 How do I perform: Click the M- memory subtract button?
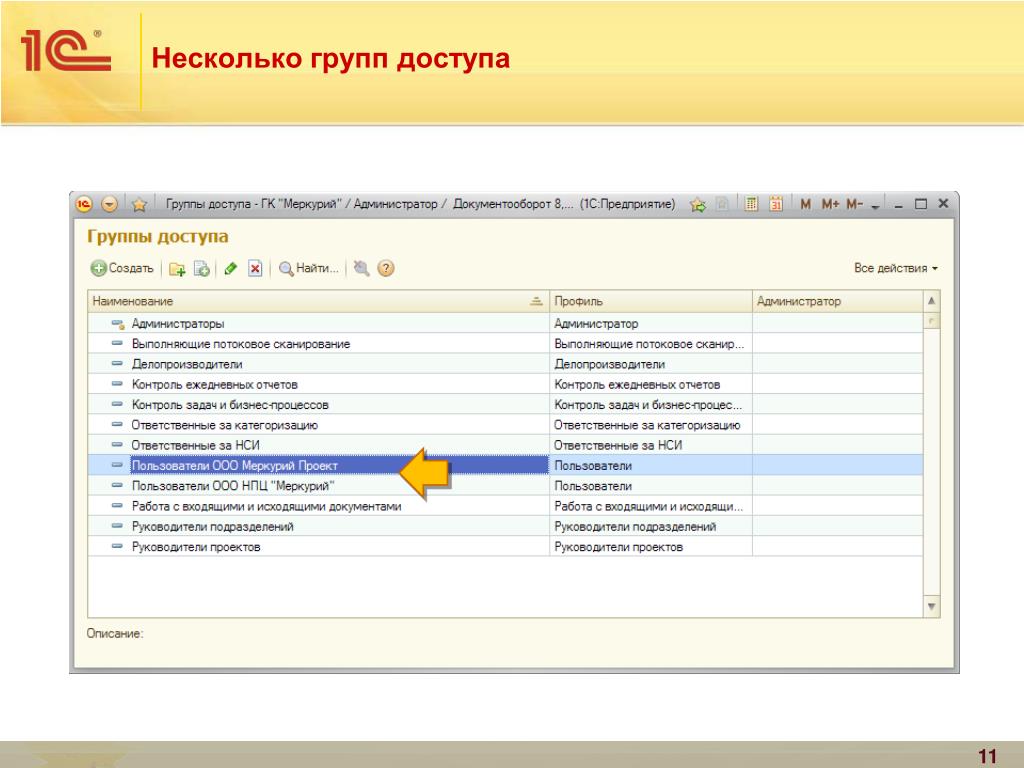[854, 204]
